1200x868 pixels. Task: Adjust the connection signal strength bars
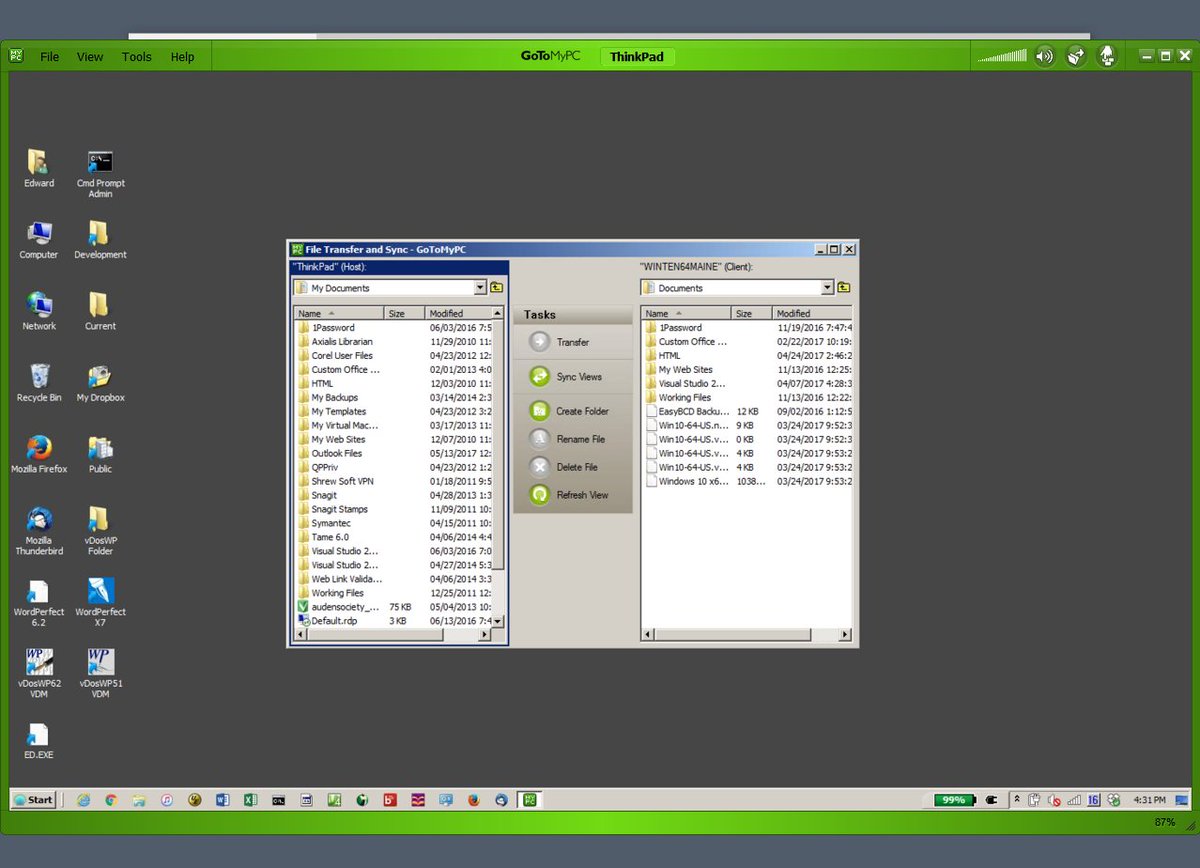pos(1002,56)
